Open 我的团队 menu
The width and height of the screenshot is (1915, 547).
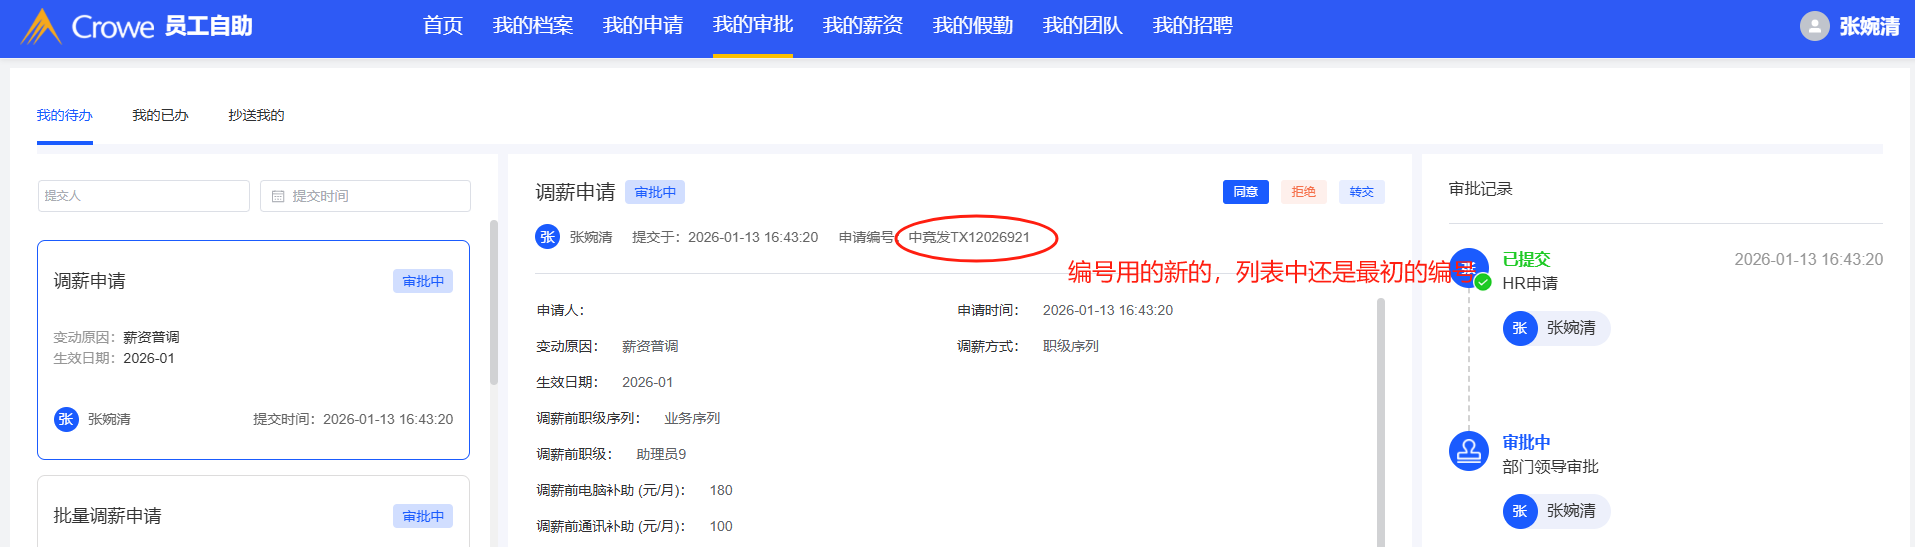tap(1083, 26)
